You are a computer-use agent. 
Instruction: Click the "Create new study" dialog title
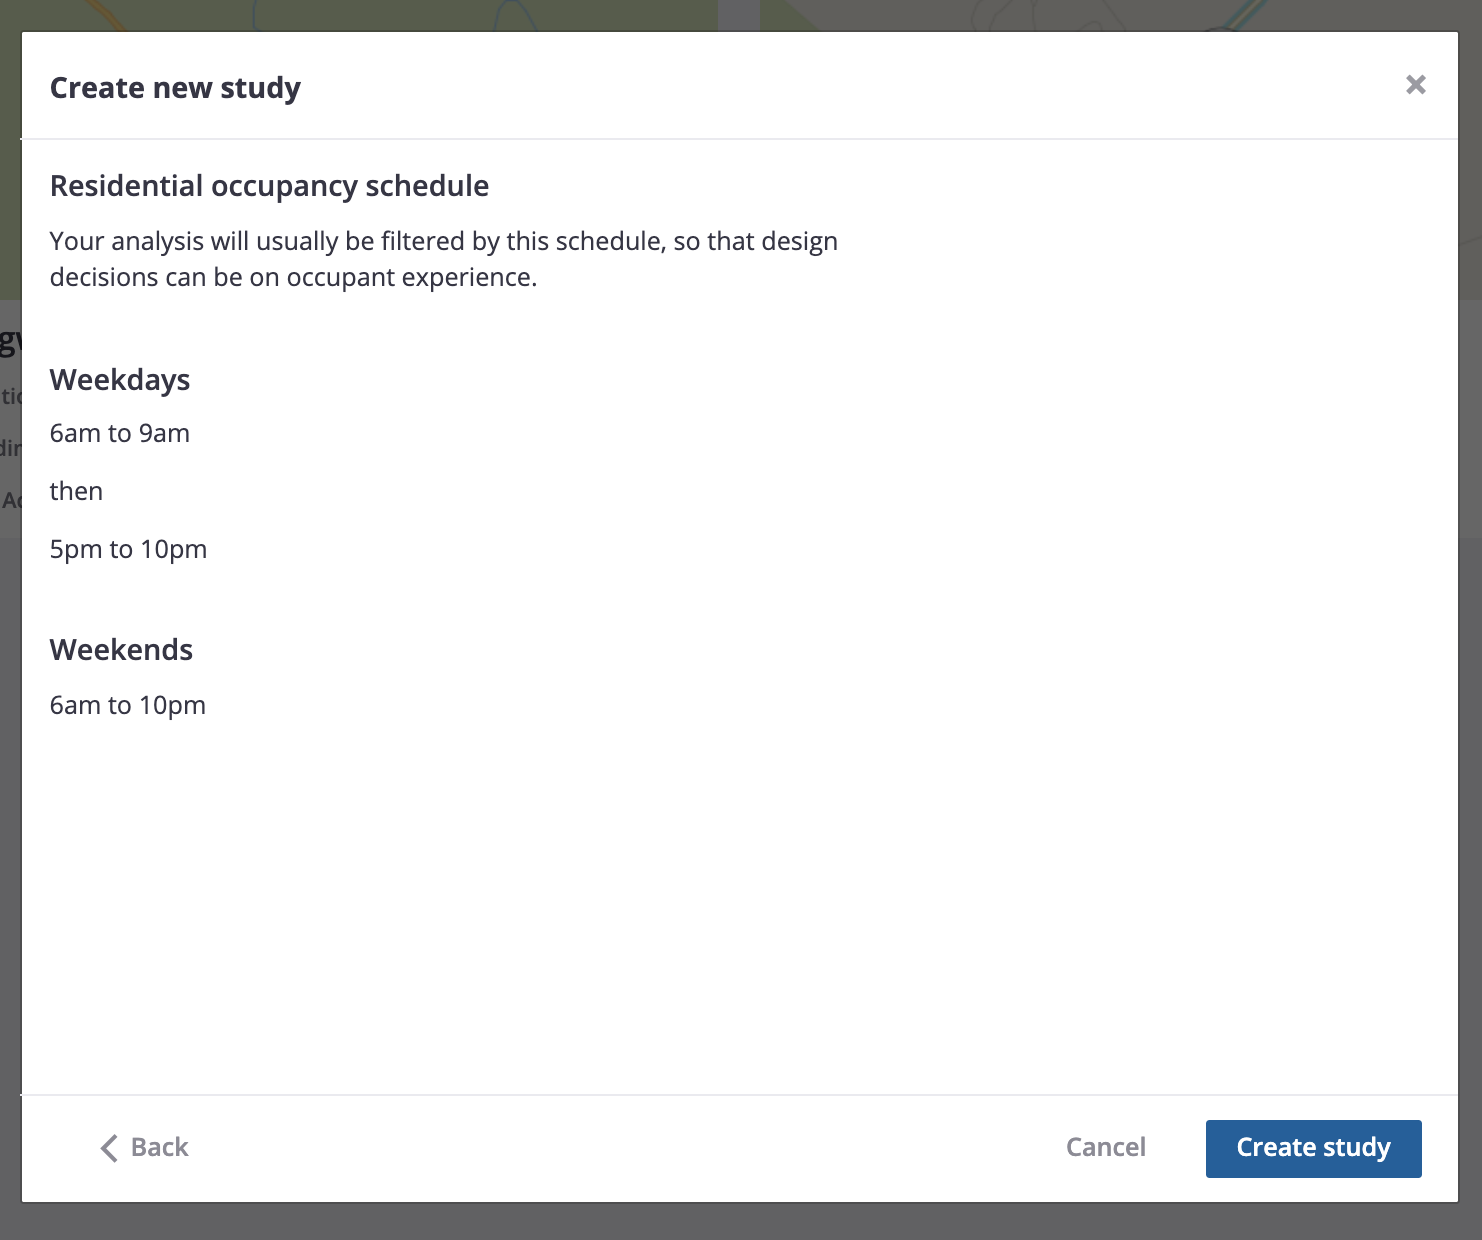(x=175, y=88)
